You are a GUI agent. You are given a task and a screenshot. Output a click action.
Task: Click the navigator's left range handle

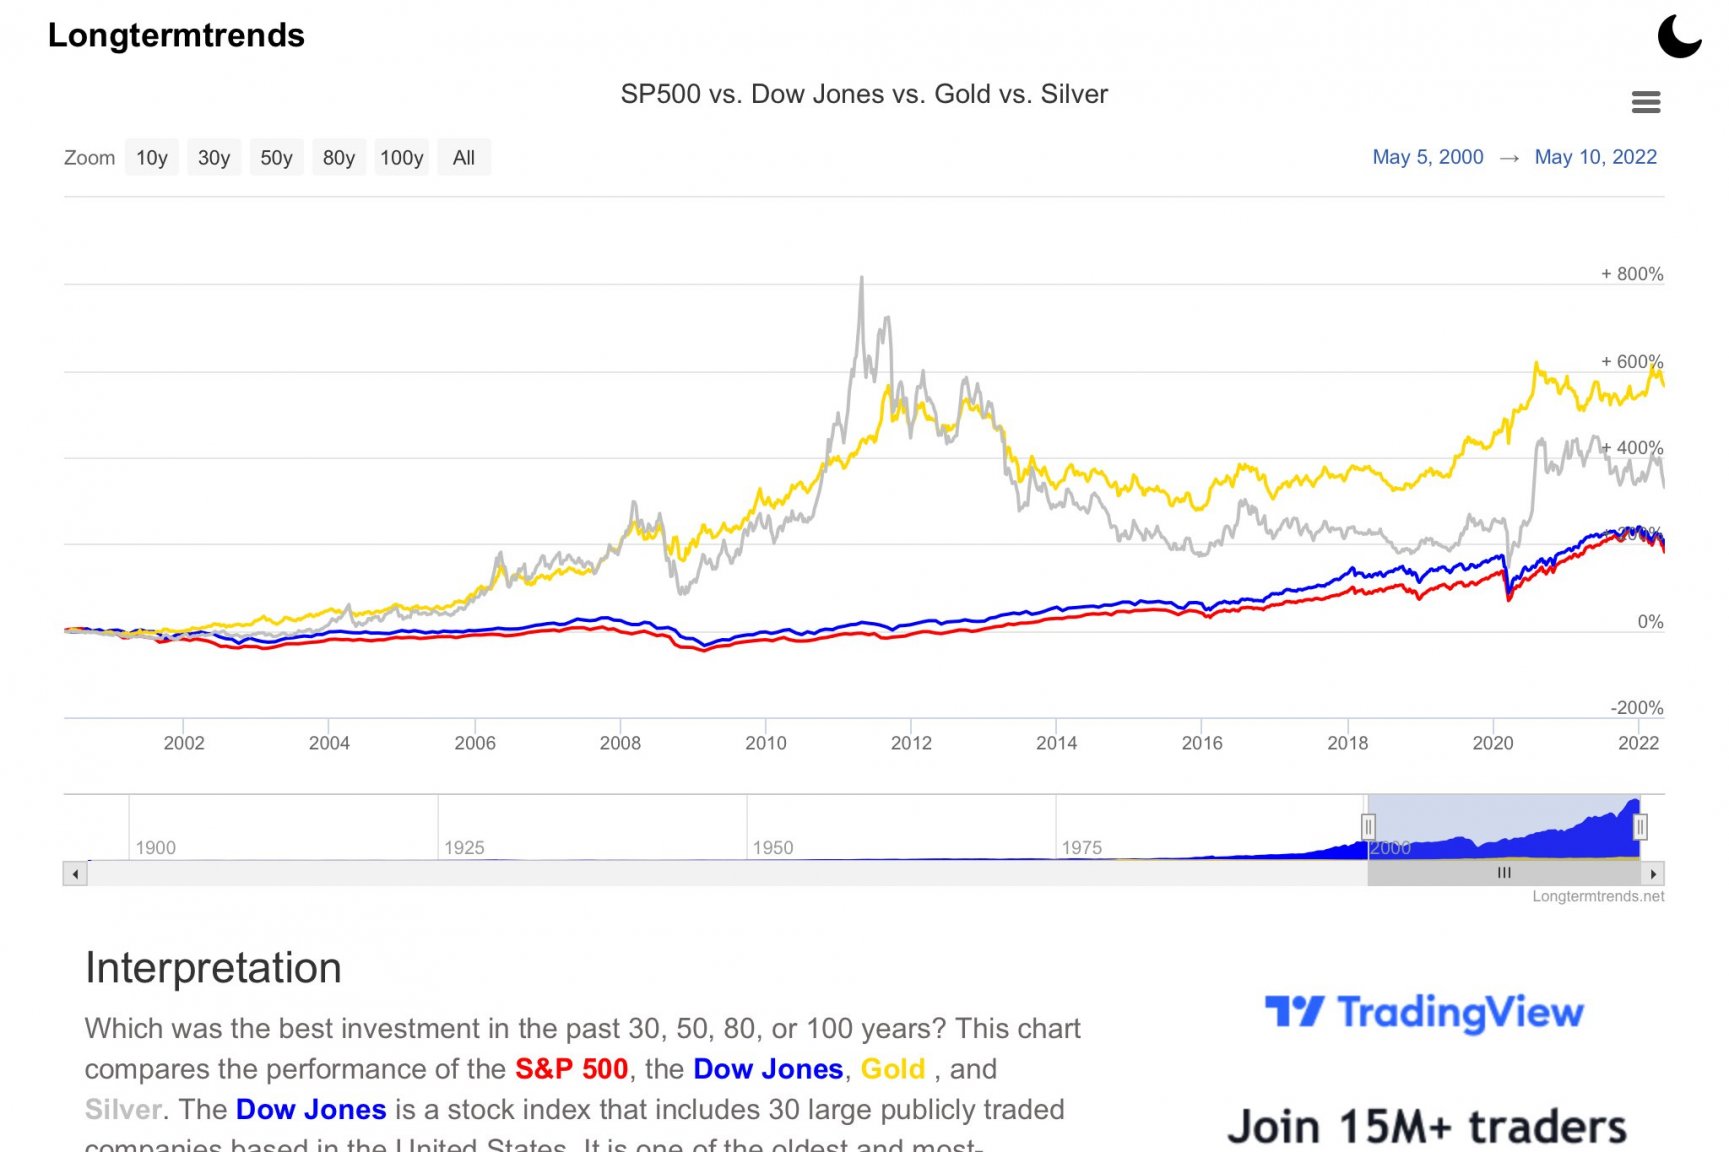1368,827
